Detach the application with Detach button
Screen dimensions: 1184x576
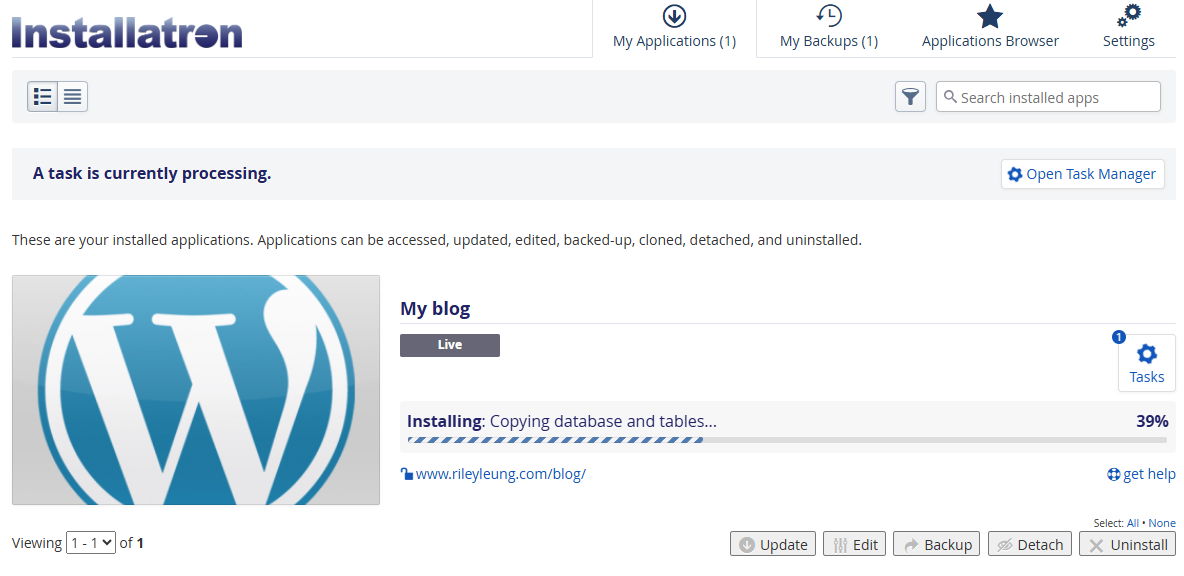[1030, 544]
